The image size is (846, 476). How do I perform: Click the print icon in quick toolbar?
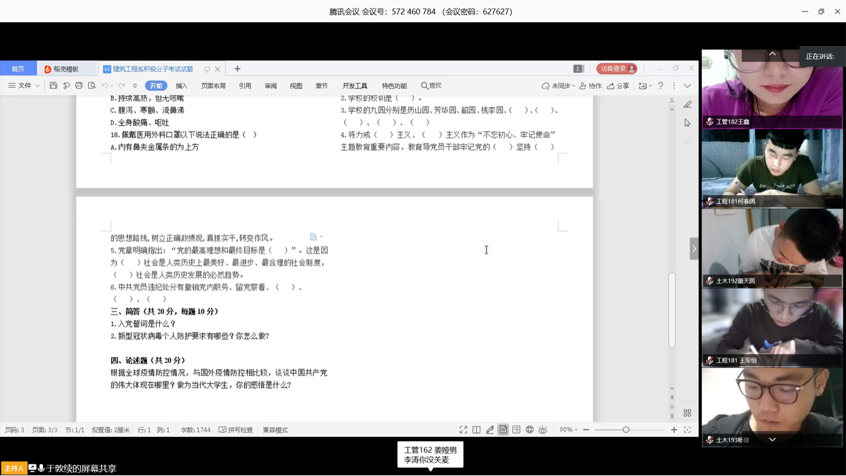(79, 86)
